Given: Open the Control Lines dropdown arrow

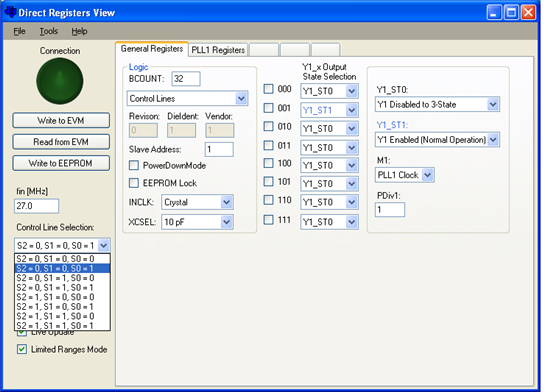Looking at the screenshot, I should tap(241, 99).
